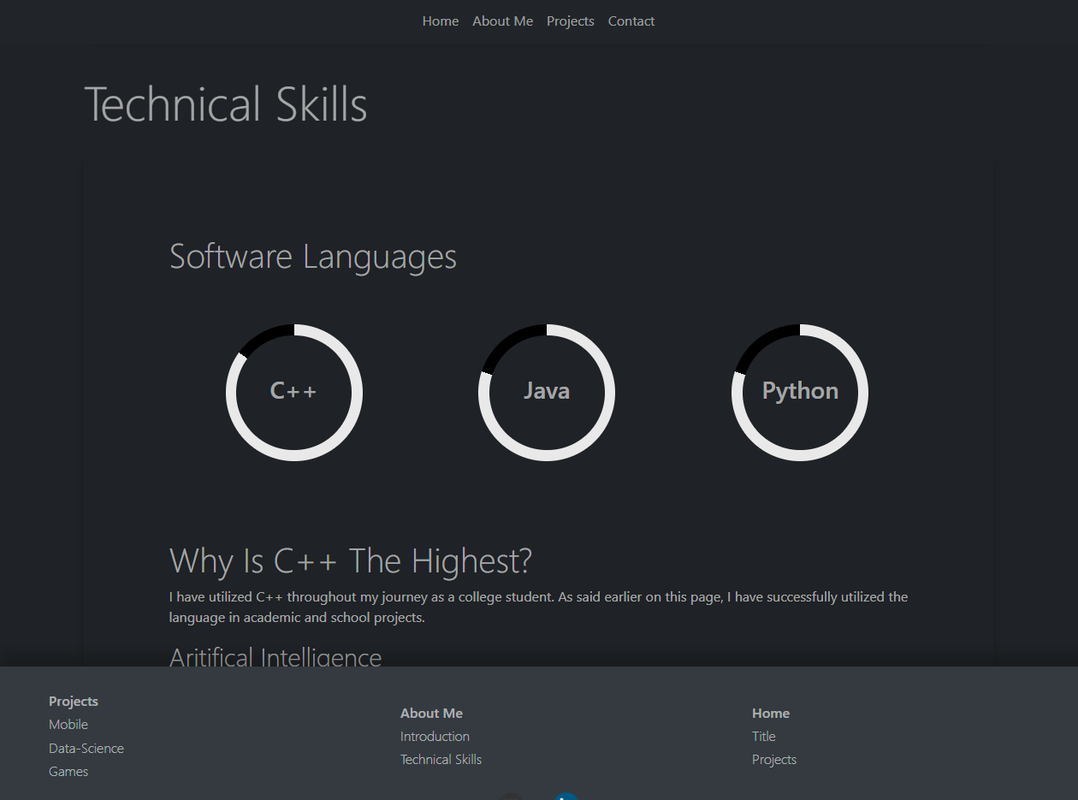Visit the Data-Science footer link
The image size is (1078, 800).
[x=86, y=748]
